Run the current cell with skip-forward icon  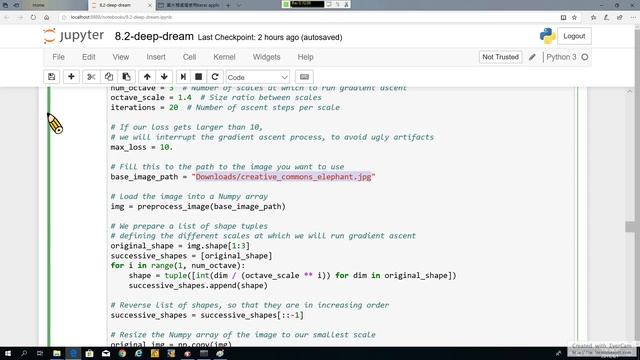point(183,77)
